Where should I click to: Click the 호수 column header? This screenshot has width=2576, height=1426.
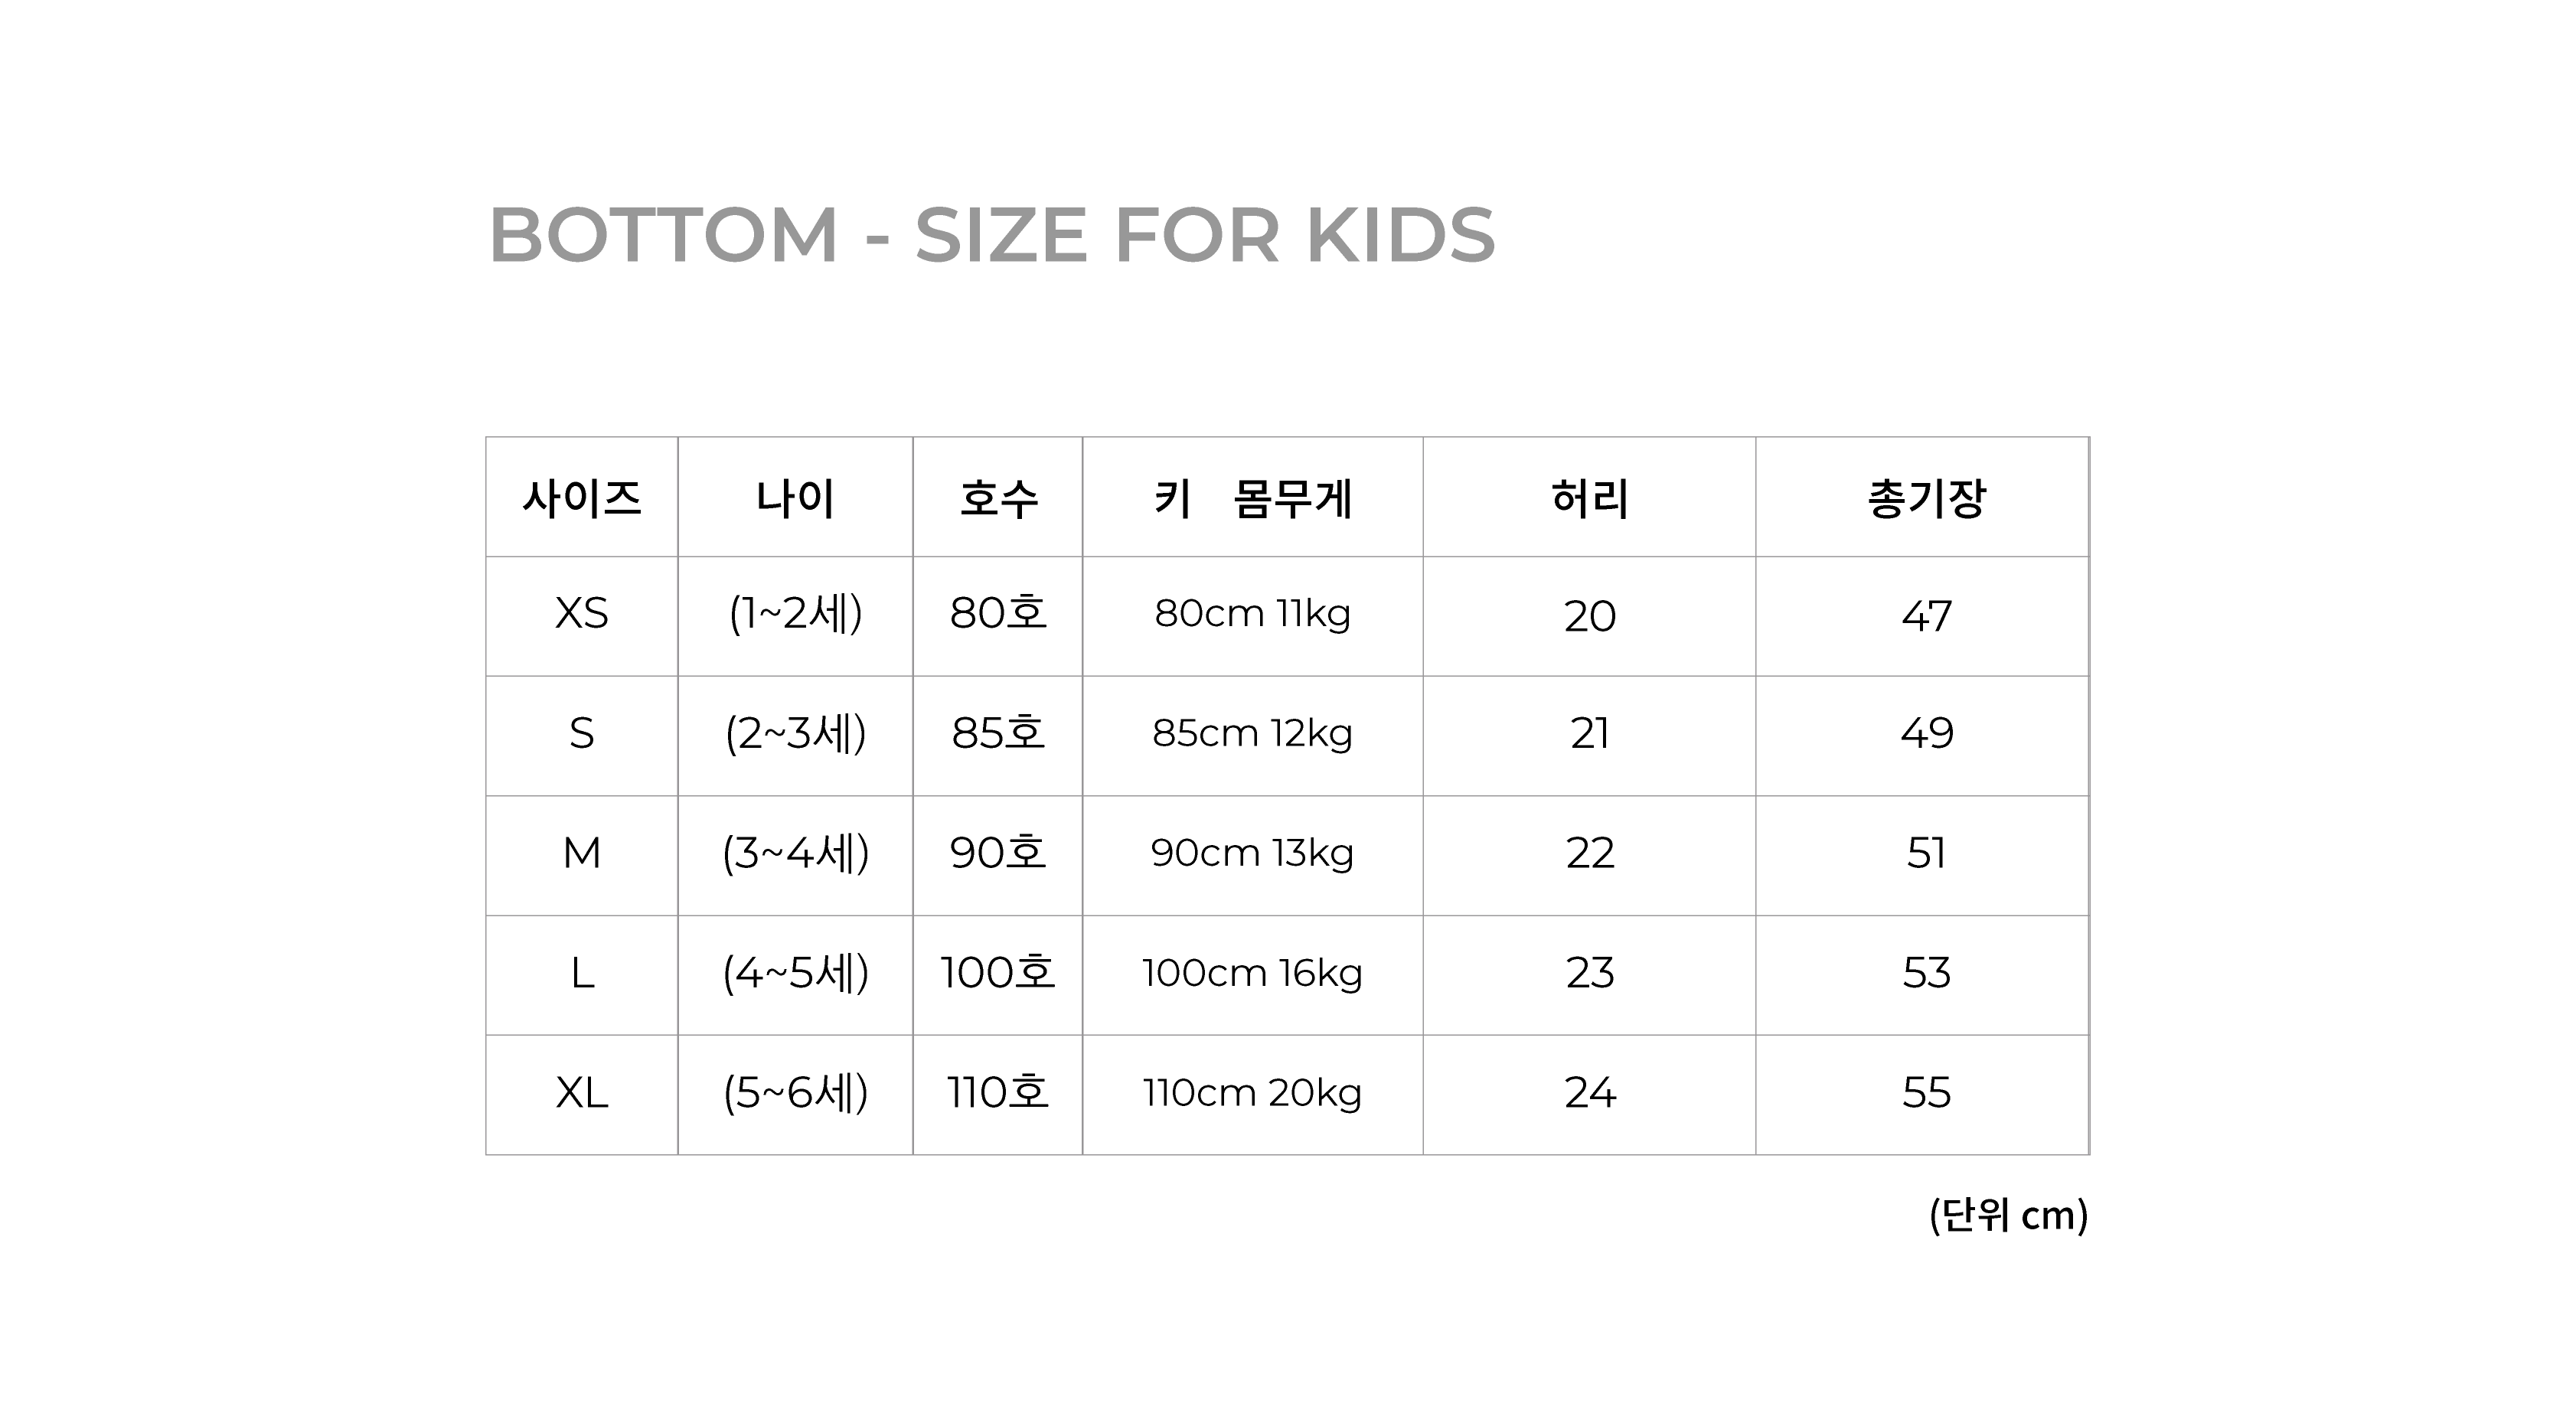(998, 498)
